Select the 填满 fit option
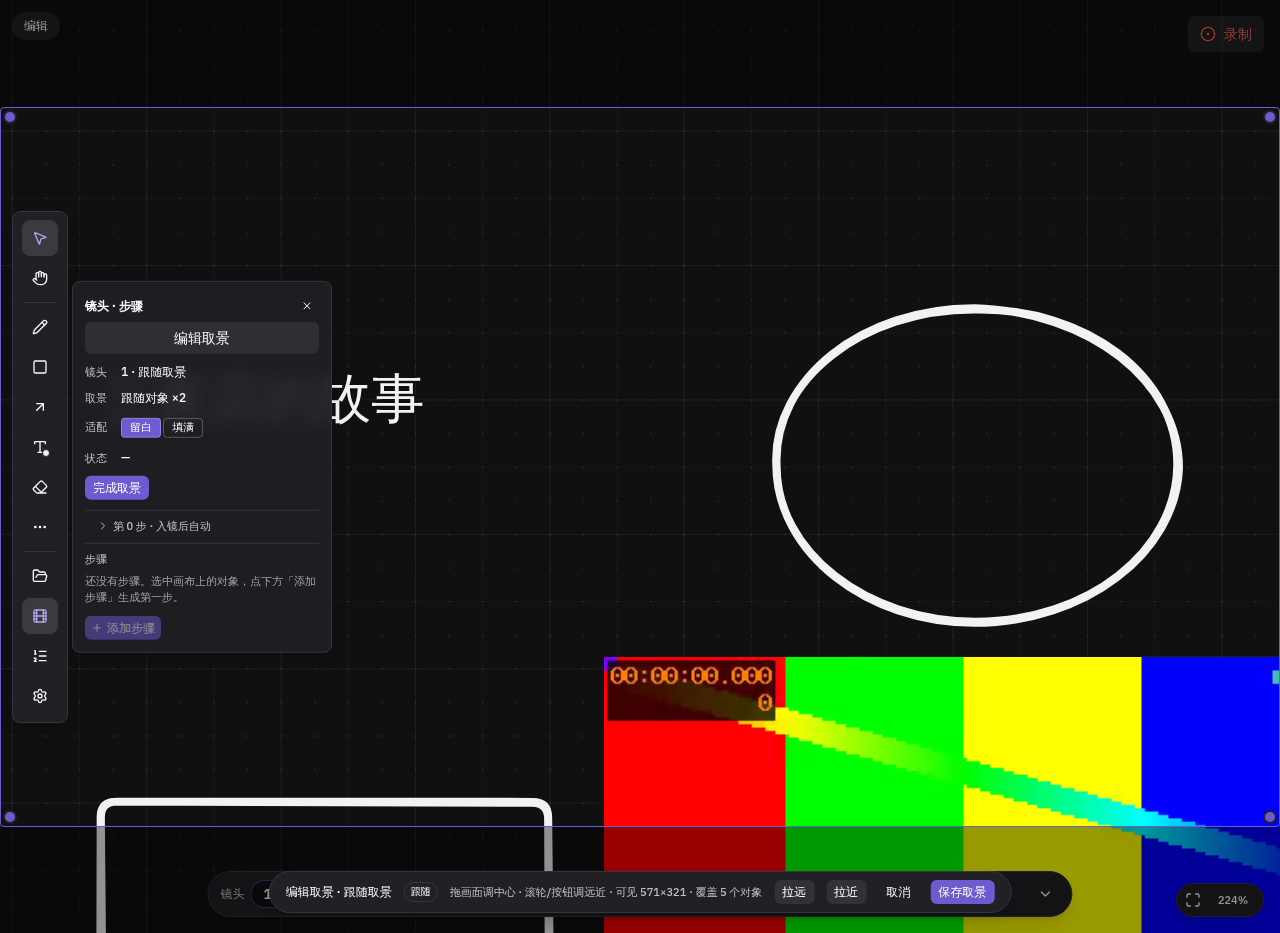This screenshot has width=1280, height=933. (x=183, y=428)
